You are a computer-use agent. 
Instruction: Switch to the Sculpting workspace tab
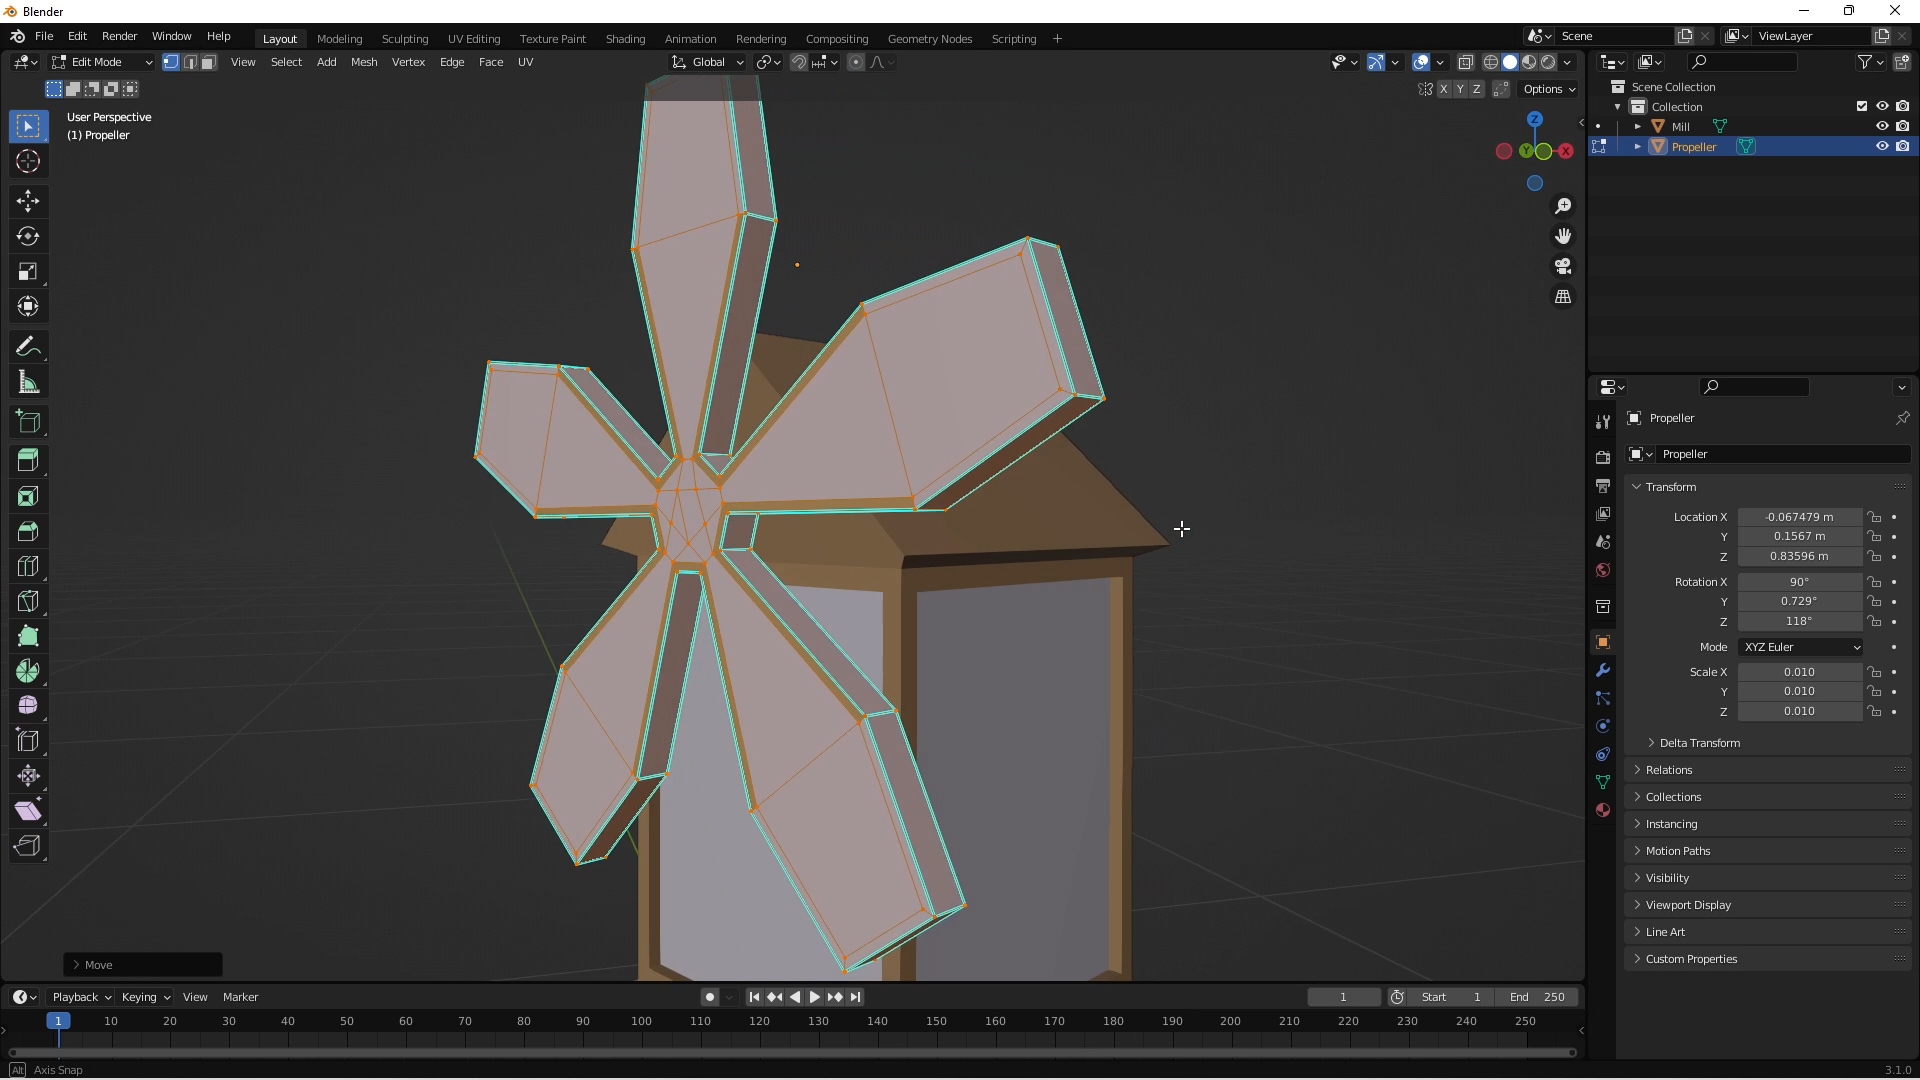[x=405, y=39]
